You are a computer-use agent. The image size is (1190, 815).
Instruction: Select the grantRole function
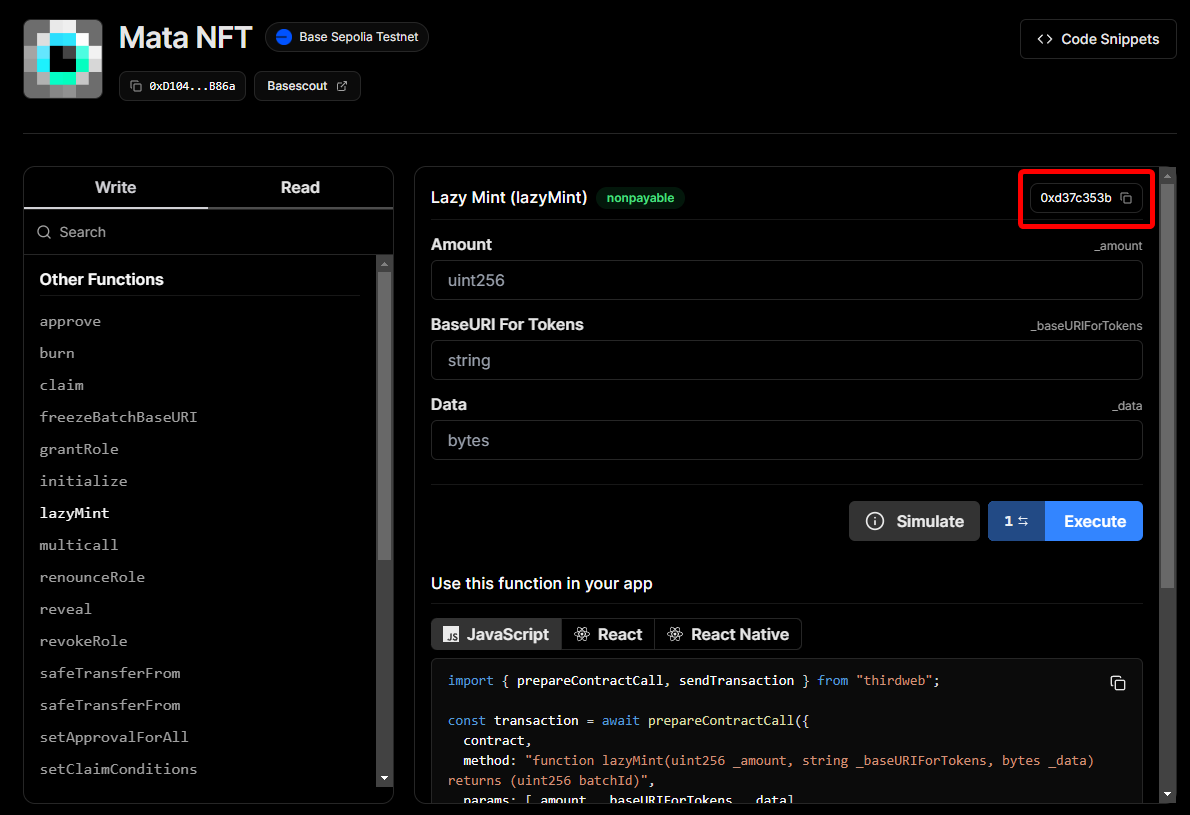(x=79, y=448)
